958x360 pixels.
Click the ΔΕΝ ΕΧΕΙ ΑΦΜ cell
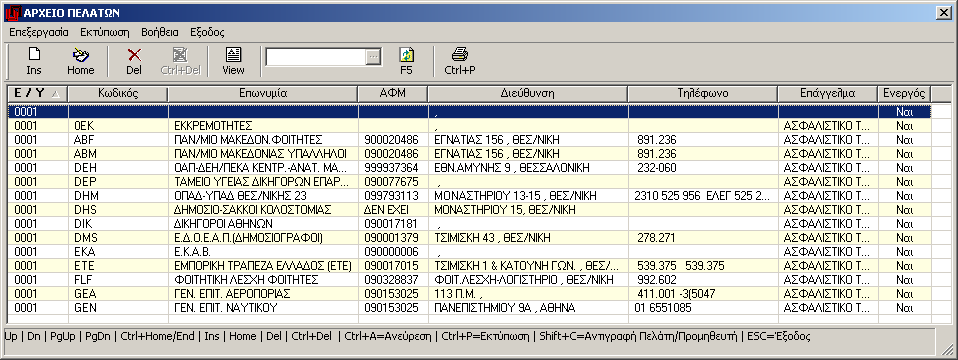393,210
